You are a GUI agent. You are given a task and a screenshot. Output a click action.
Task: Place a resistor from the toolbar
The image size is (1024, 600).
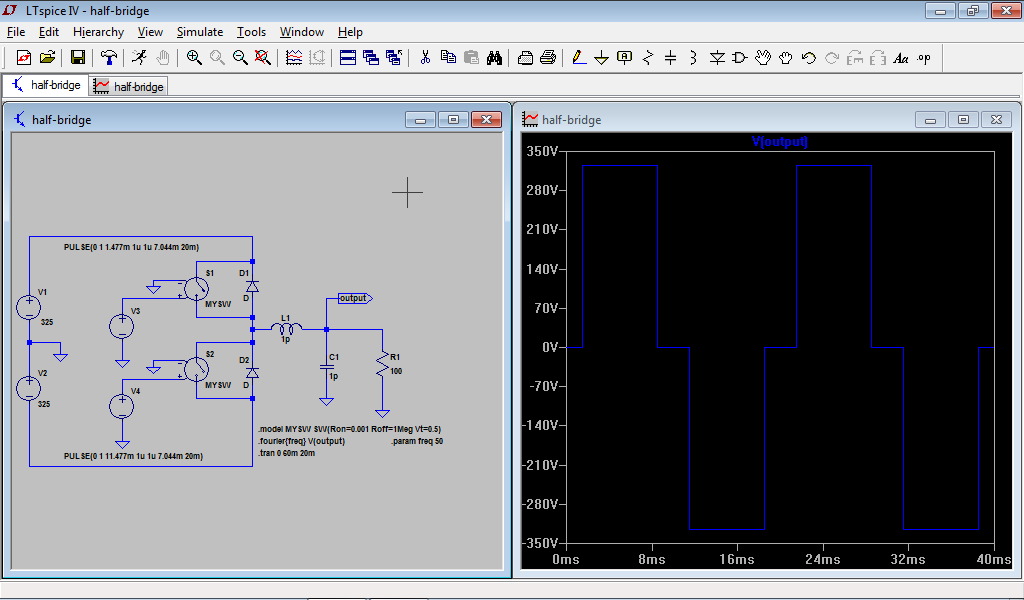(648, 58)
